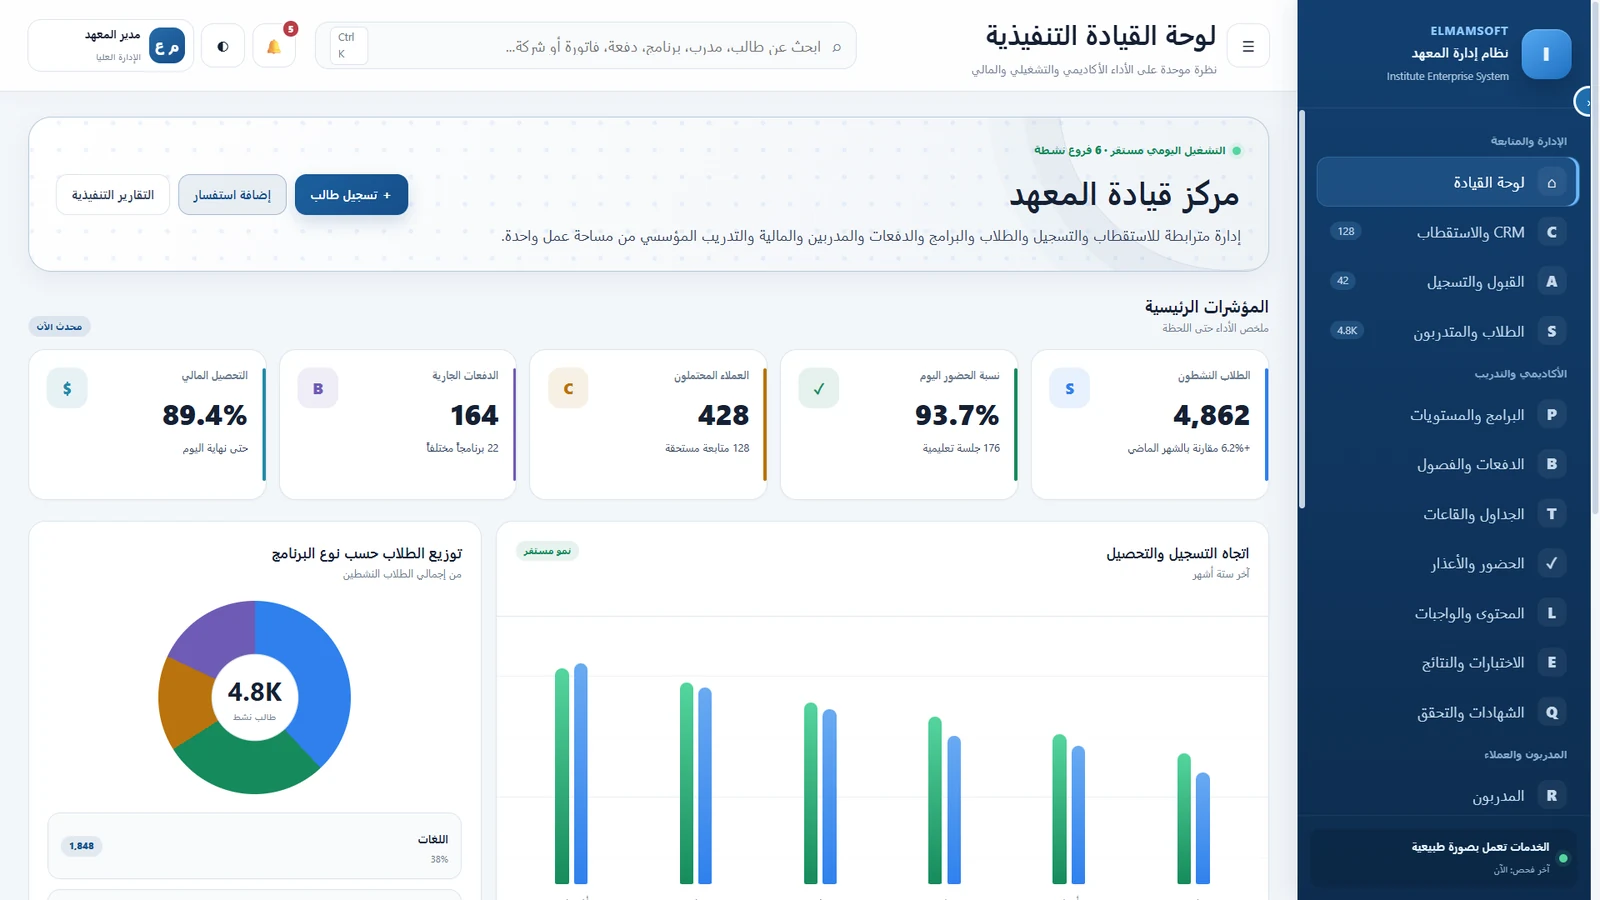
Task: Open الدفعات والفصول menu item
Action: click(x=1446, y=464)
